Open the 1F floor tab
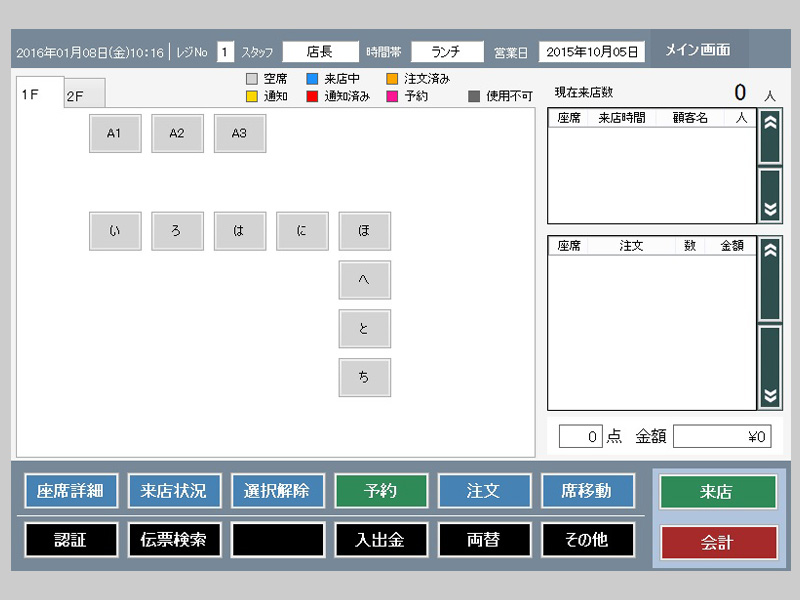Screen dimensions: 800x600 (x=32, y=94)
